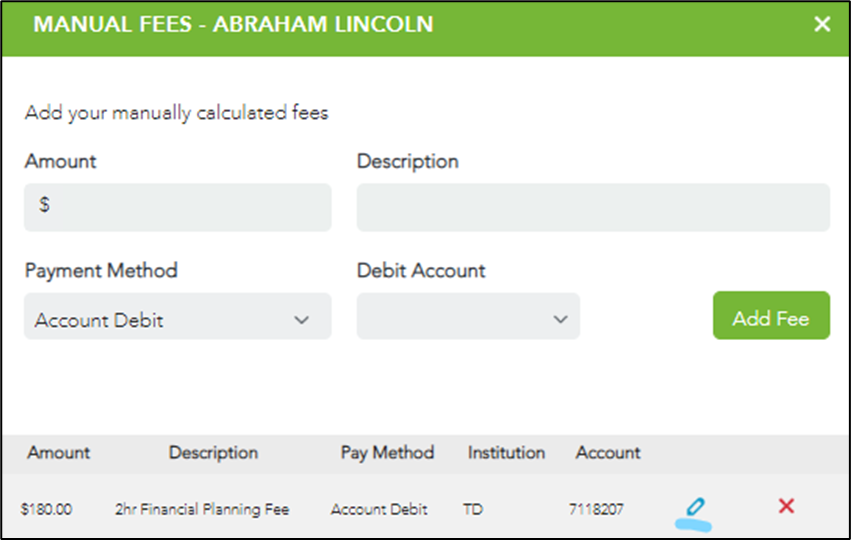This screenshot has width=851, height=540.
Task: Edit the 2hr Financial Planning Fee entry
Action: [x=695, y=507]
